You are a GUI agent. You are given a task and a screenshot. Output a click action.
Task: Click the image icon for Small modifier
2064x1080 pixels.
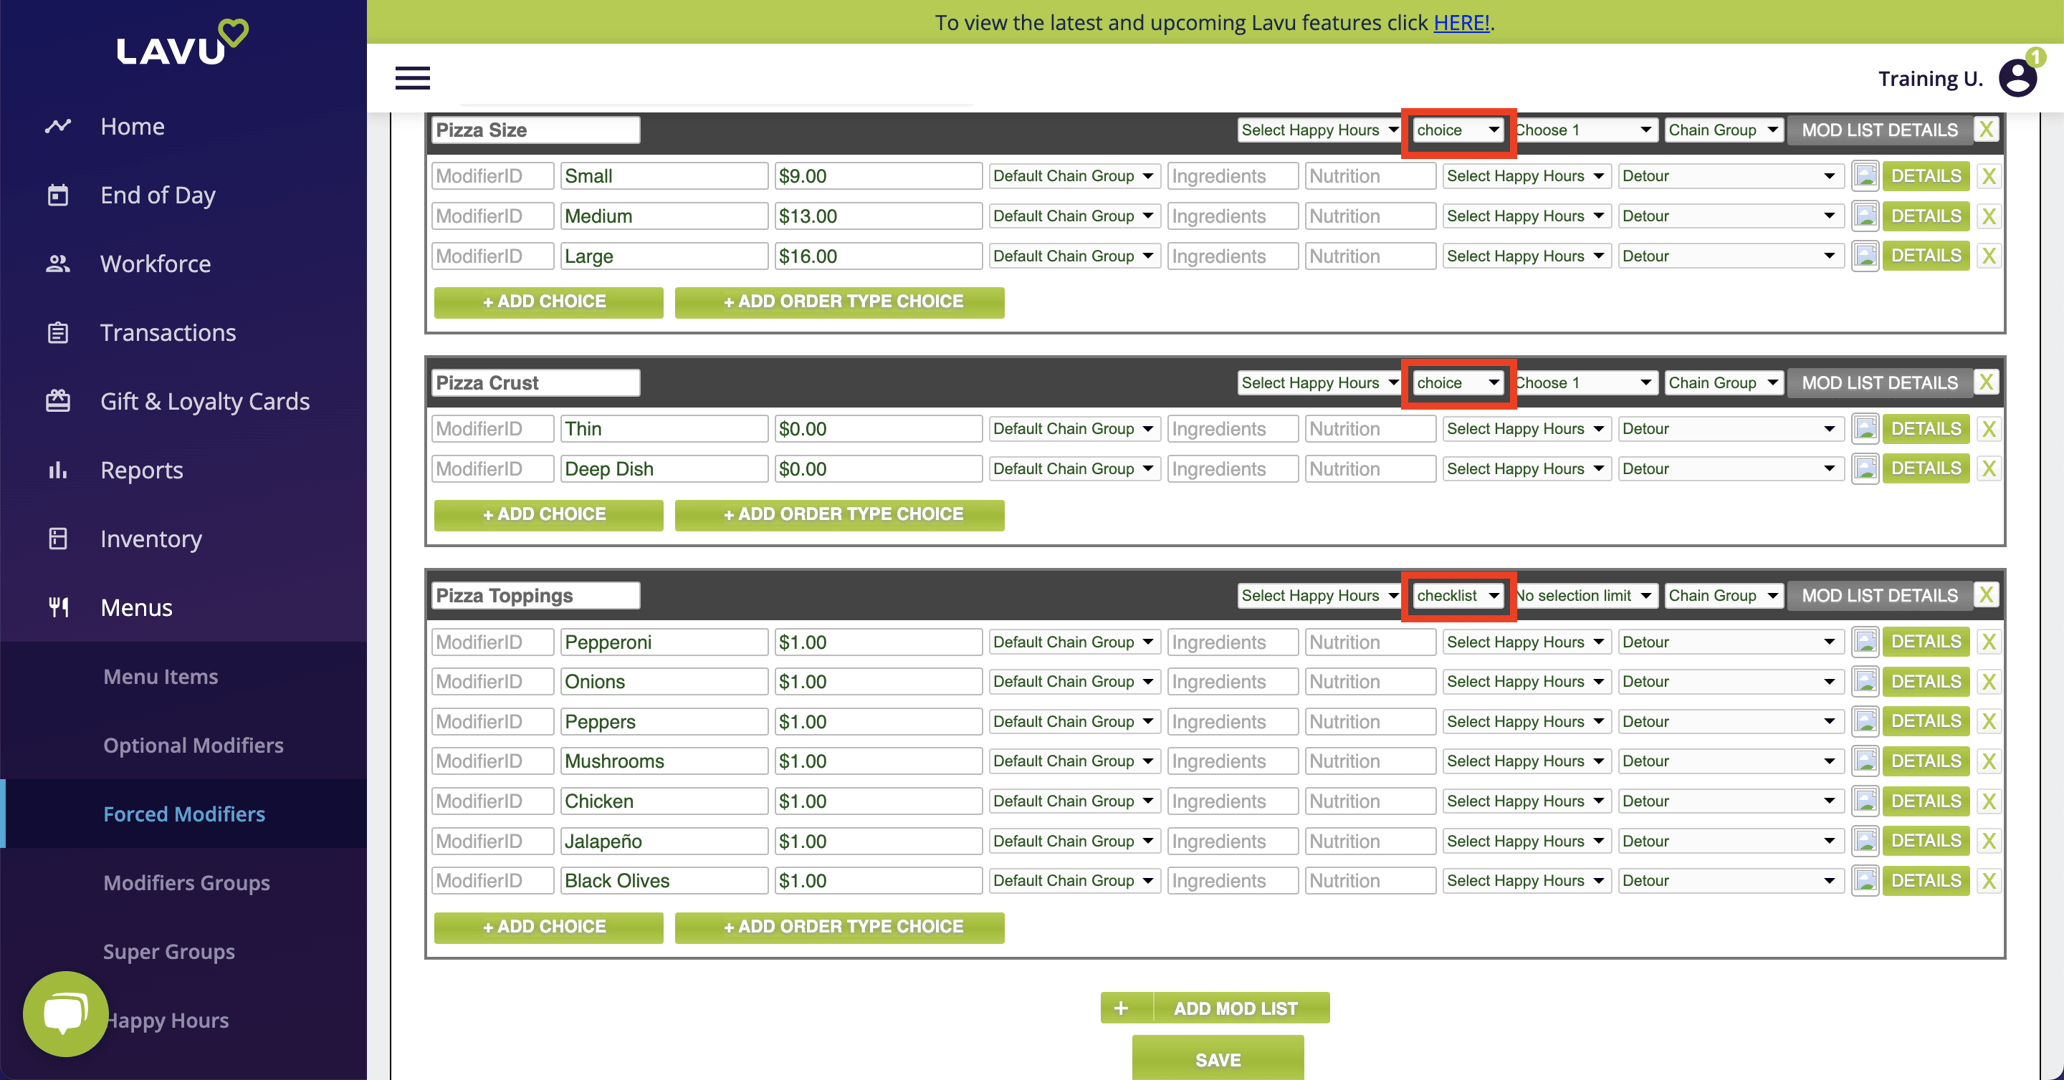click(x=1864, y=176)
